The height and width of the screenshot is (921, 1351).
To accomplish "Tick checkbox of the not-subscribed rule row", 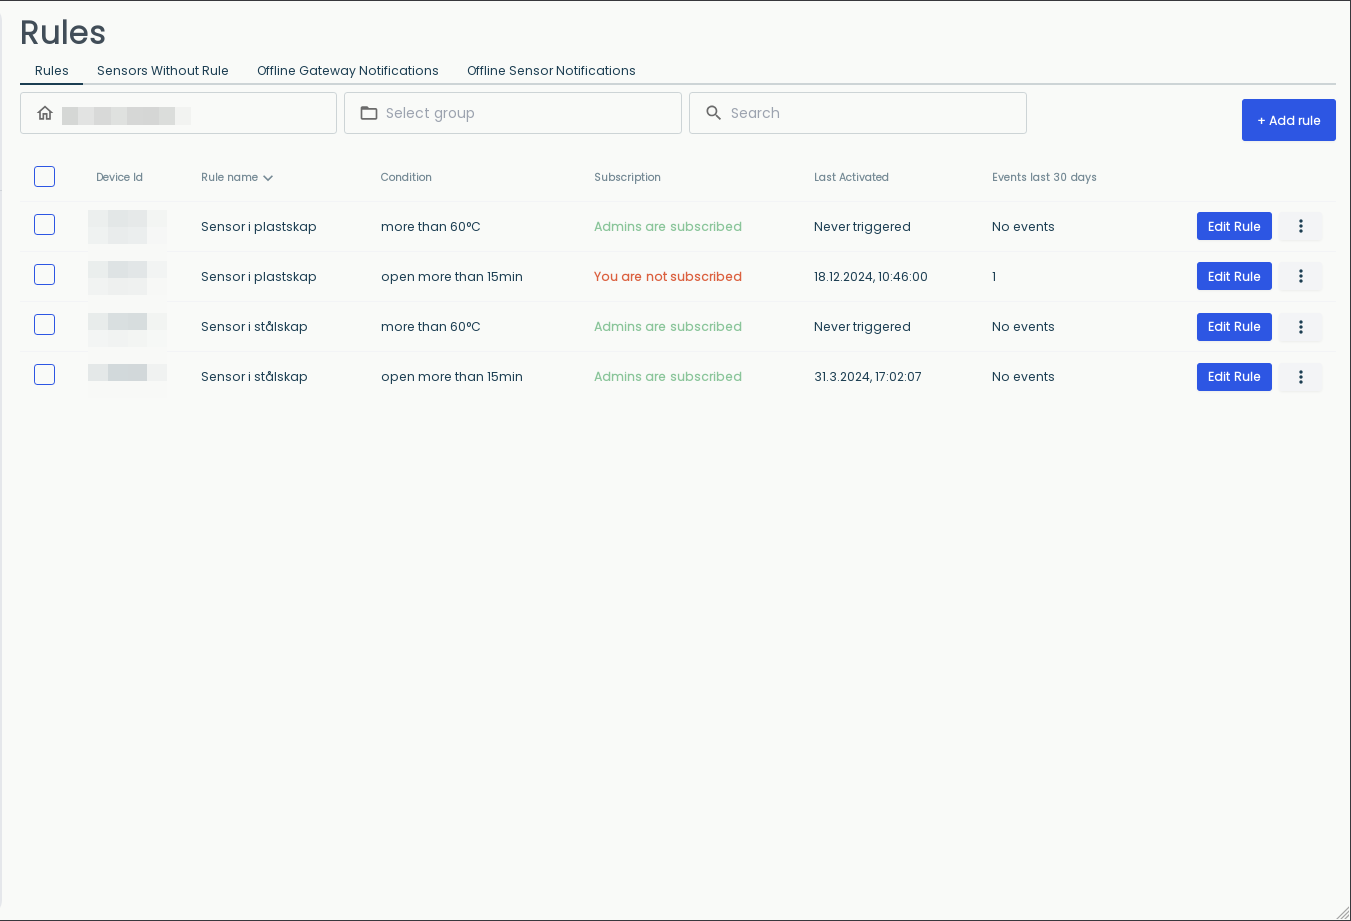I will tap(44, 275).
